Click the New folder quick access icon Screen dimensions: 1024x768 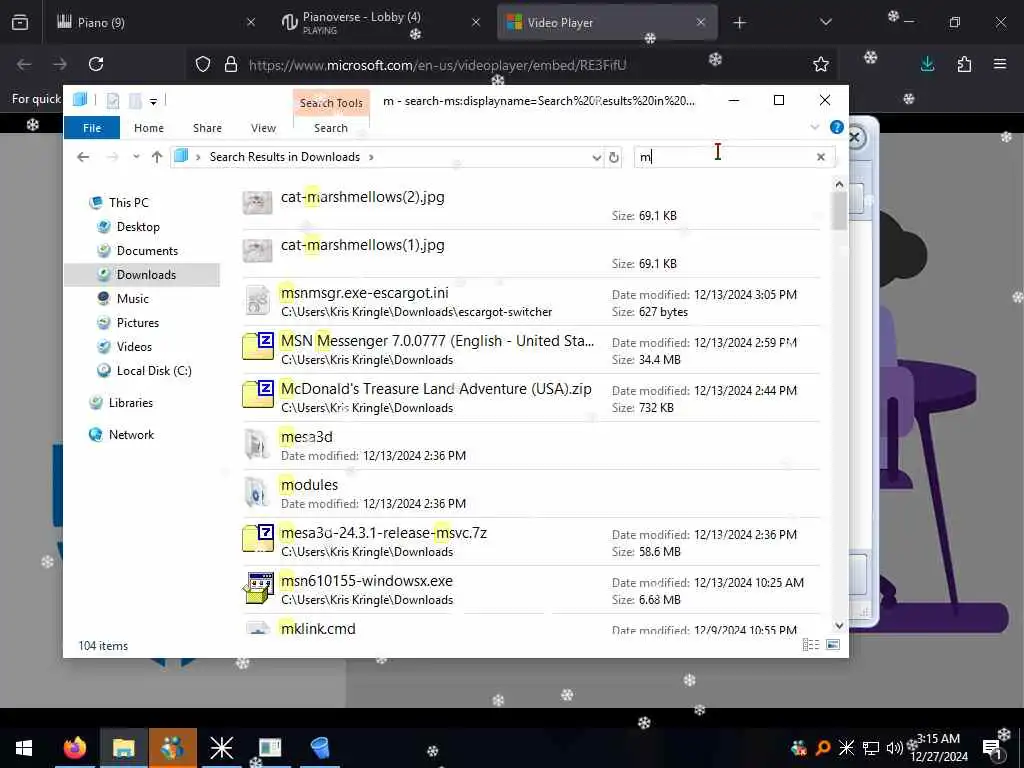[135, 101]
